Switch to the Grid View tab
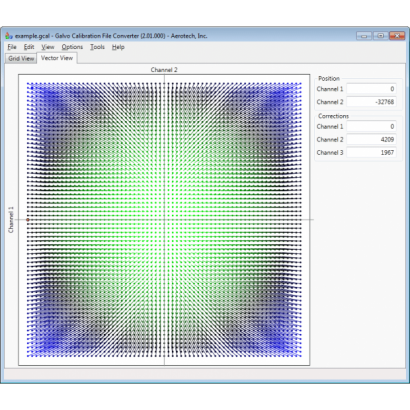The image size is (410, 410). (x=21, y=58)
